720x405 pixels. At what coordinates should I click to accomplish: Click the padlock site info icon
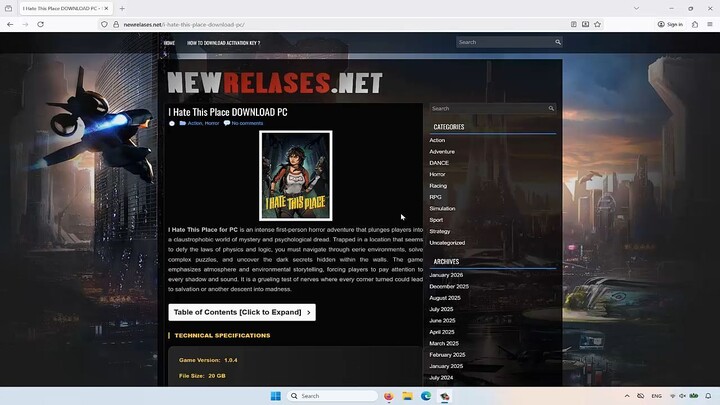(x=116, y=24)
